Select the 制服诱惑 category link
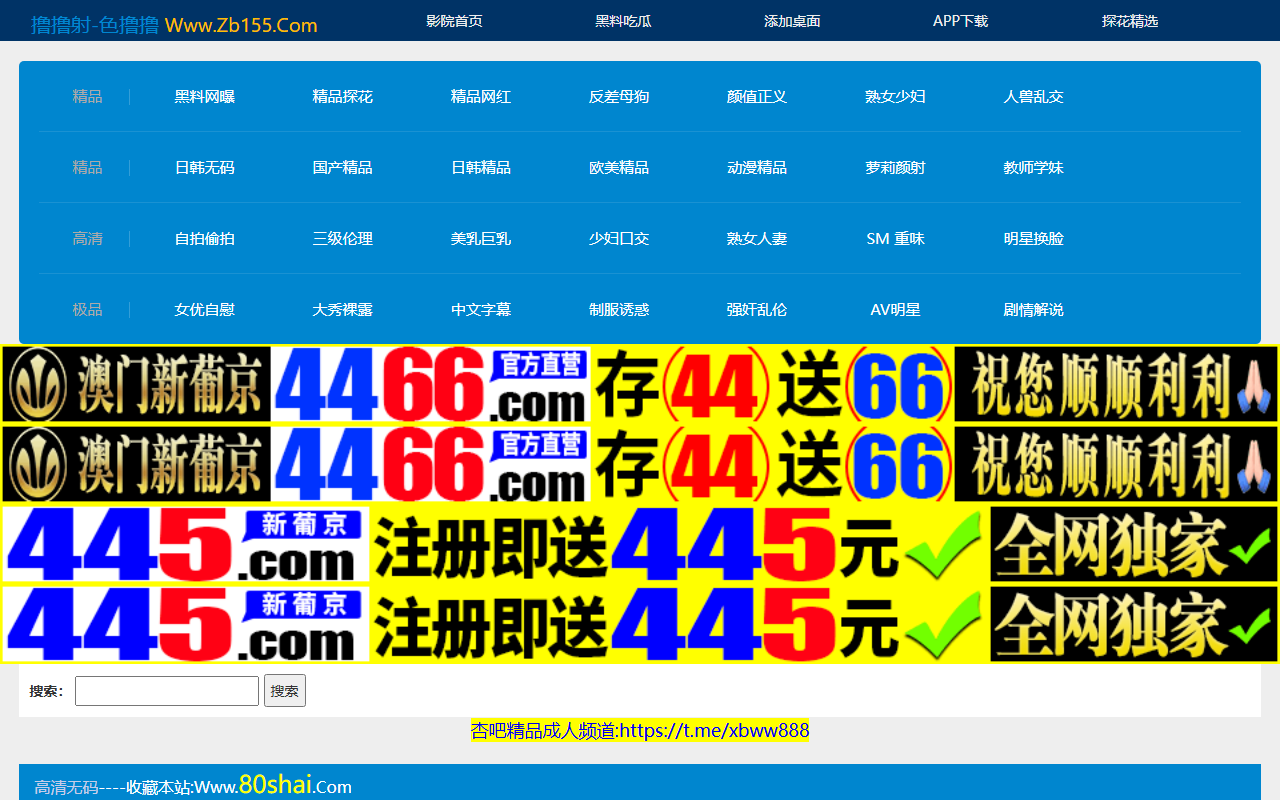This screenshot has height=800, width=1280. pyautogui.click(x=619, y=310)
